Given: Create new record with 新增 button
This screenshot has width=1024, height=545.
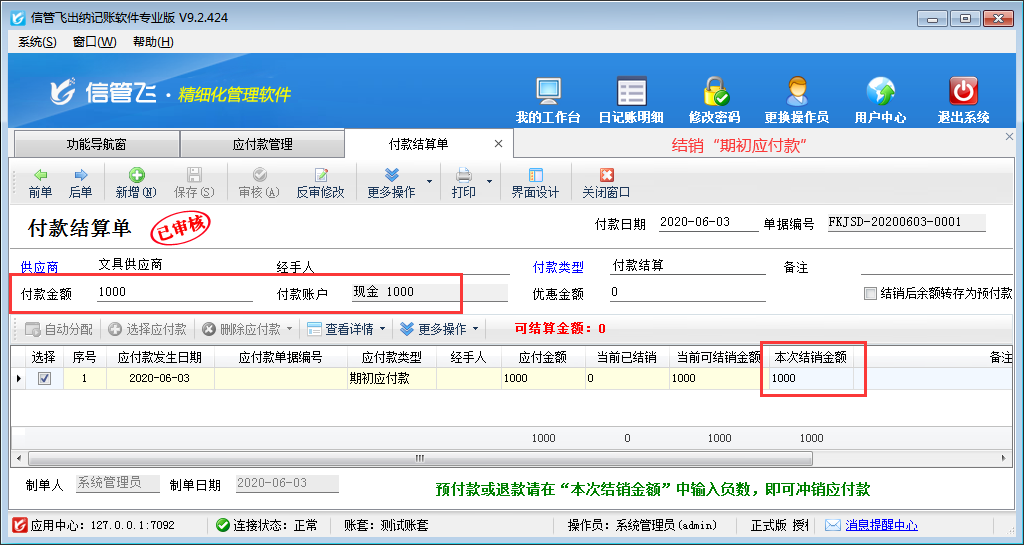Looking at the screenshot, I should coord(136,183).
